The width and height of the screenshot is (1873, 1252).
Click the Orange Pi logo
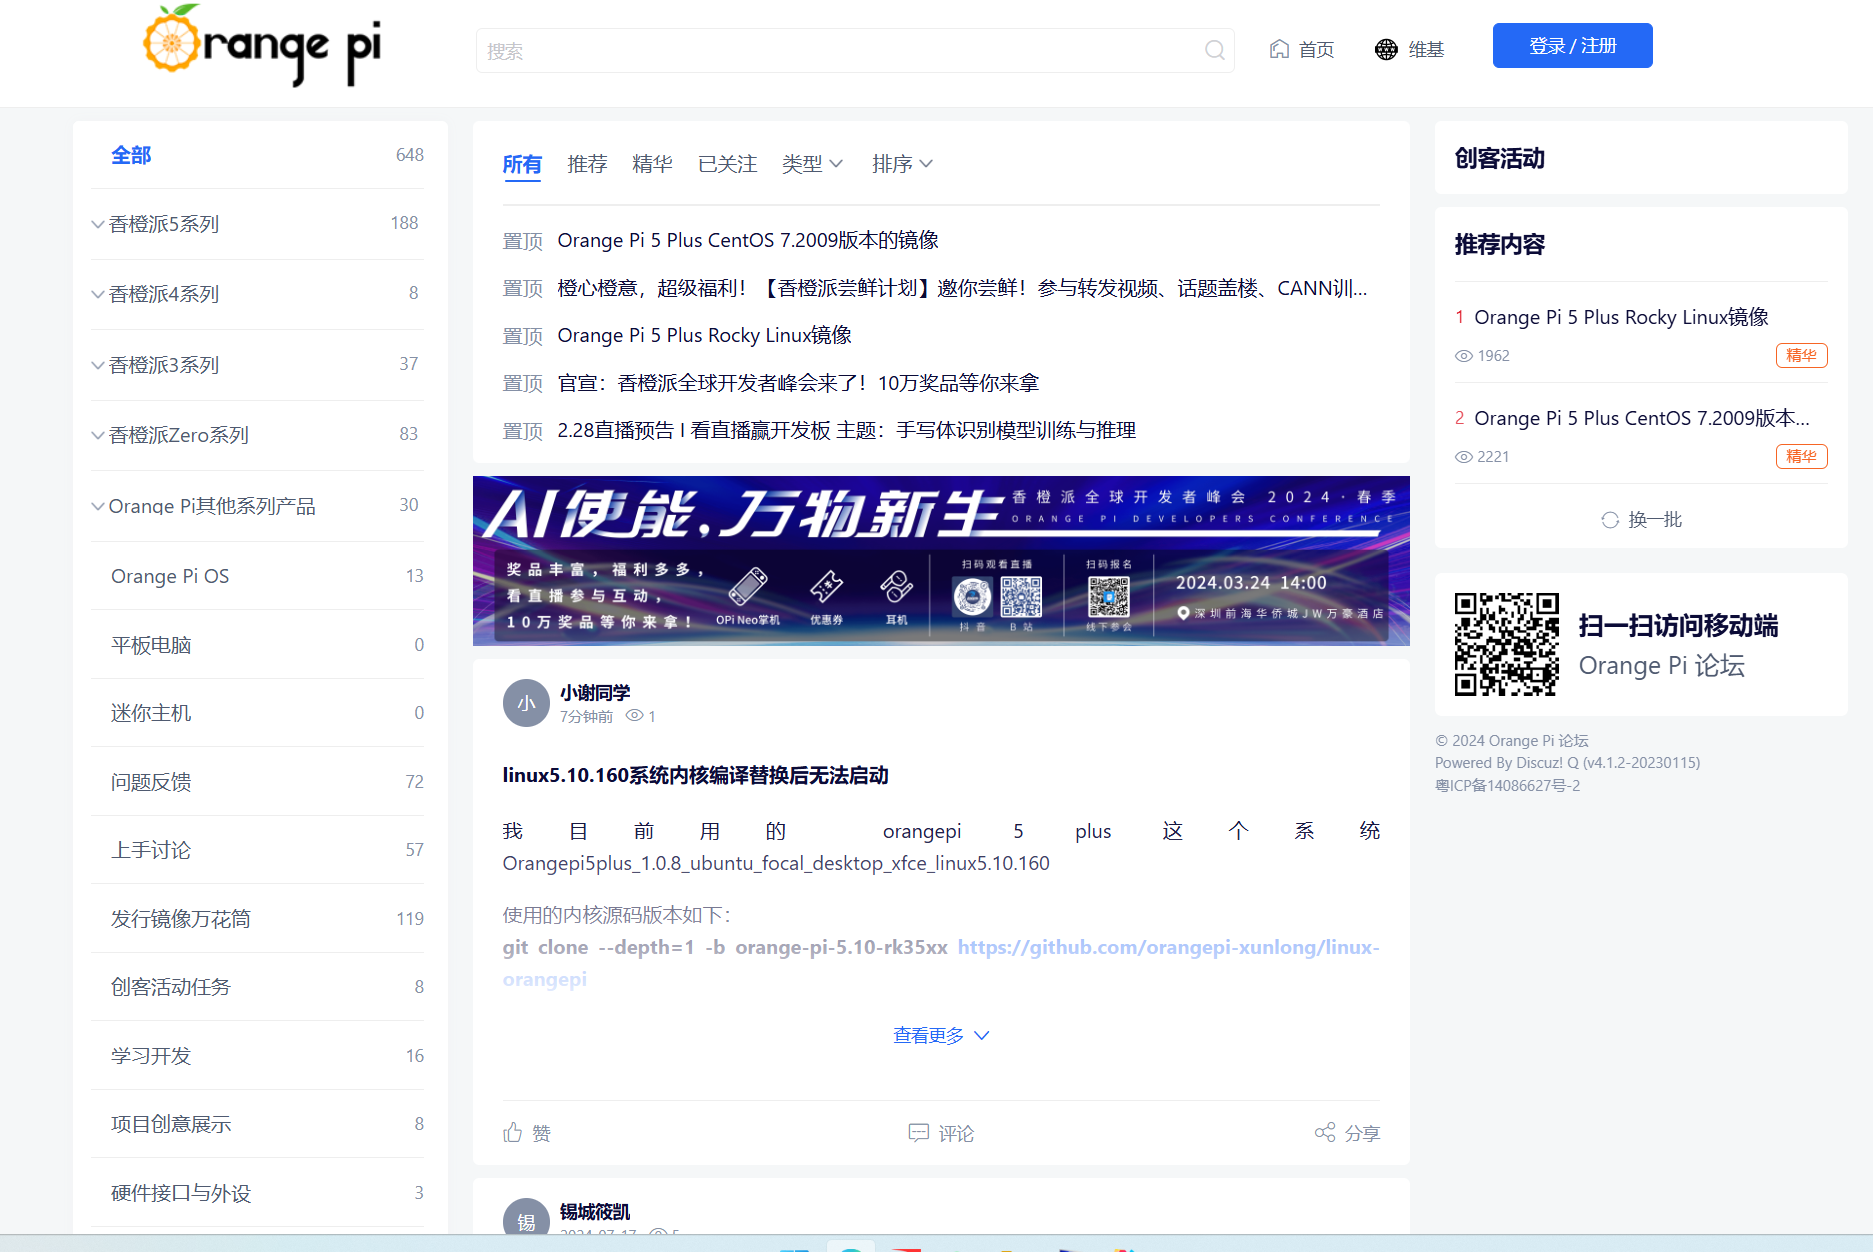pyautogui.click(x=262, y=45)
